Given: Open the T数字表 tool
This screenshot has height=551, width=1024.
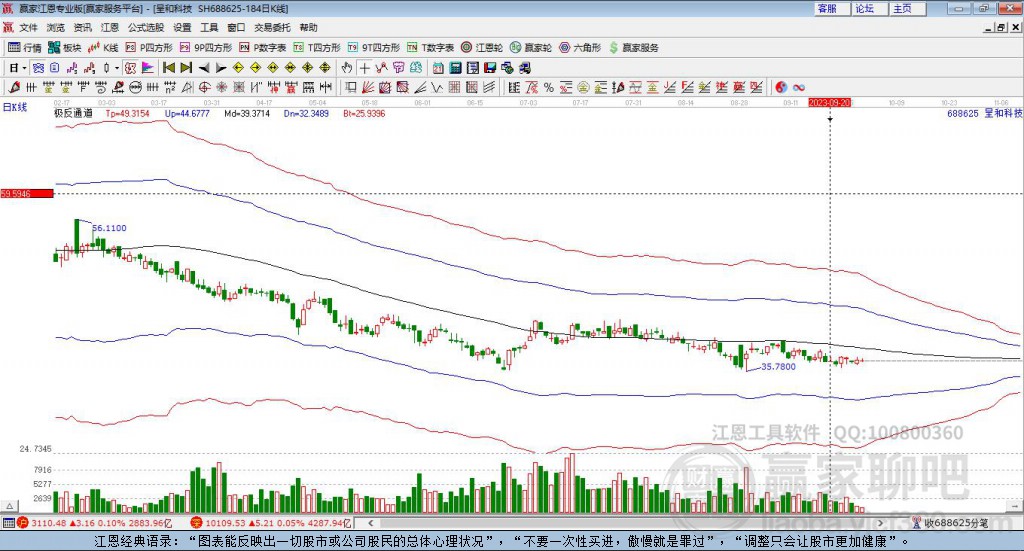Looking at the screenshot, I should [x=430, y=48].
